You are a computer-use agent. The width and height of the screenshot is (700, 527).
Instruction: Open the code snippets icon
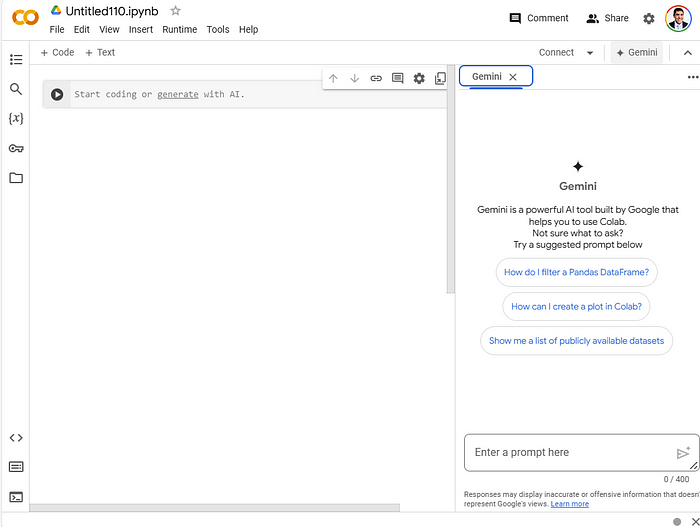16,438
